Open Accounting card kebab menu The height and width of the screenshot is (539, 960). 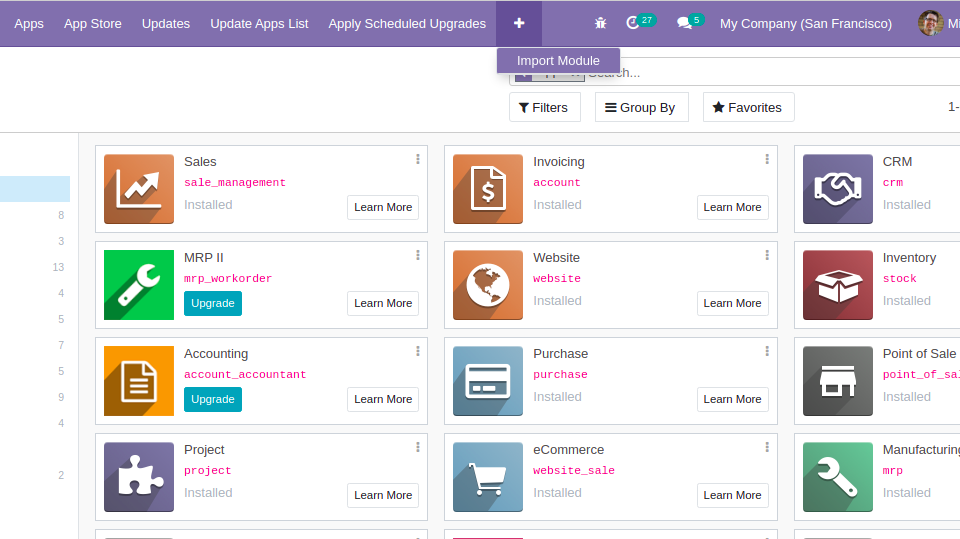pos(418,351)
